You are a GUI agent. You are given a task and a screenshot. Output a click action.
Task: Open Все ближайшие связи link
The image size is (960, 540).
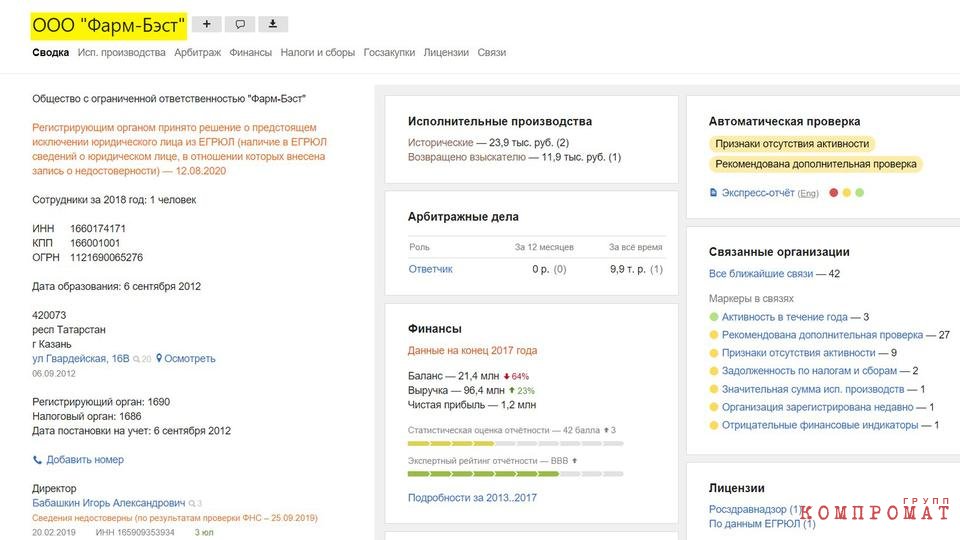pos(761,274)
